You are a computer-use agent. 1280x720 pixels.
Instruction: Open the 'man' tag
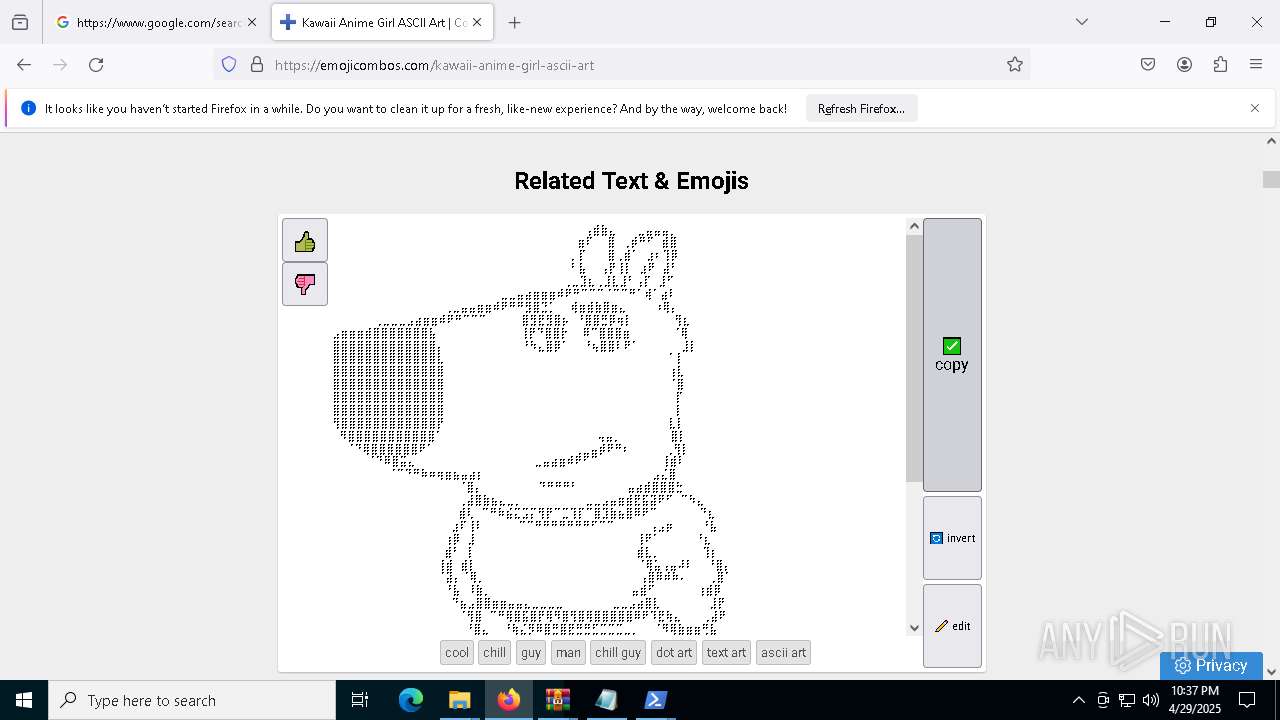pos(568,653)
